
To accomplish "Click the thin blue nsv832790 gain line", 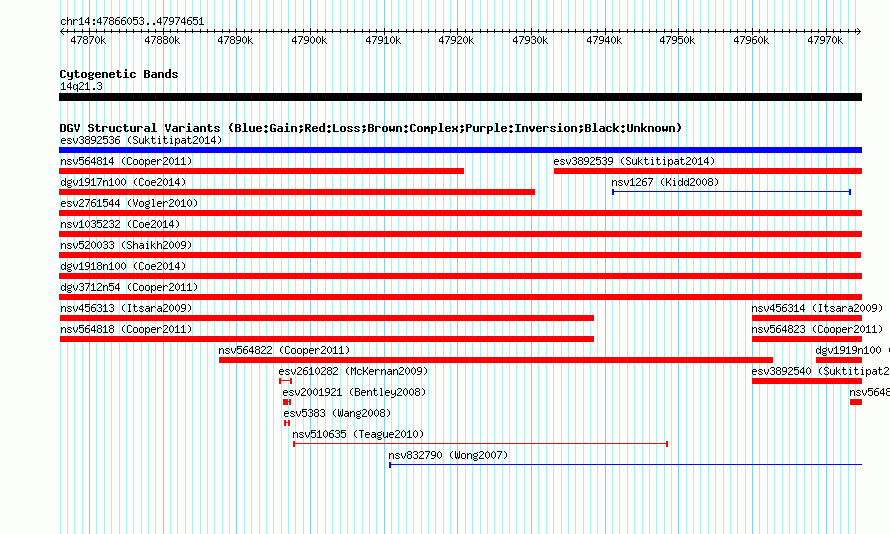I will coord(625,465).
